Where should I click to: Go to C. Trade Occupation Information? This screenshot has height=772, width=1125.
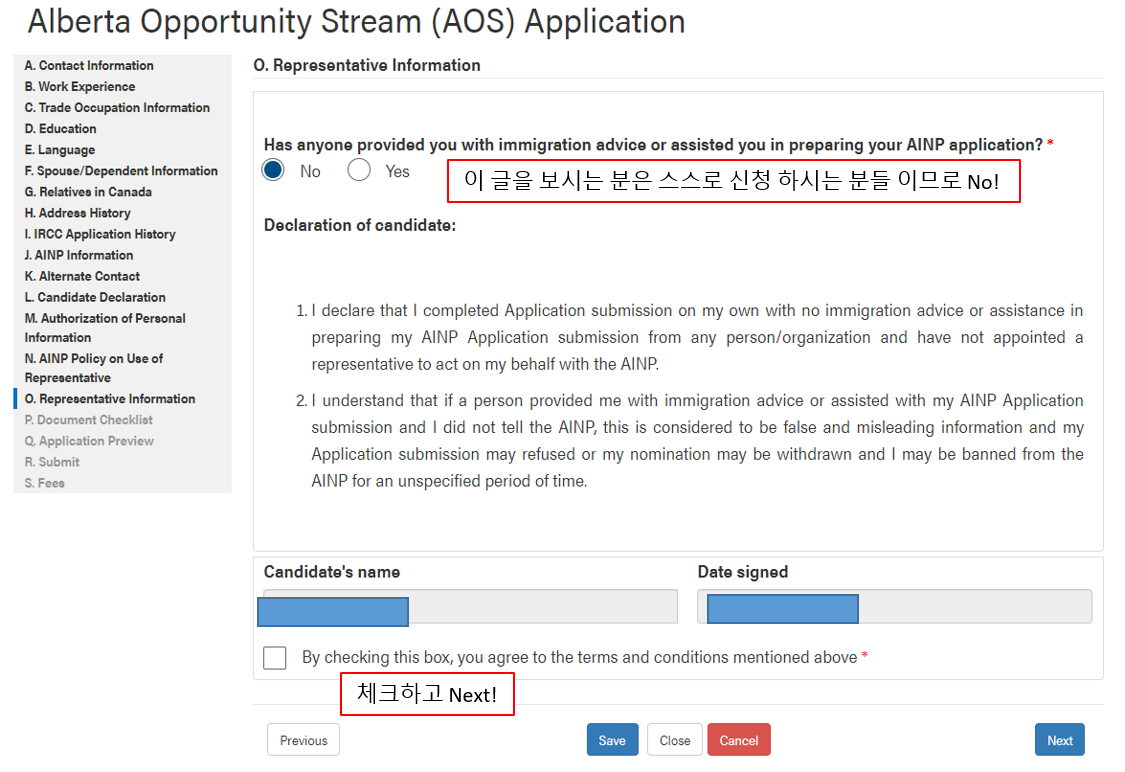pos(117,108)
